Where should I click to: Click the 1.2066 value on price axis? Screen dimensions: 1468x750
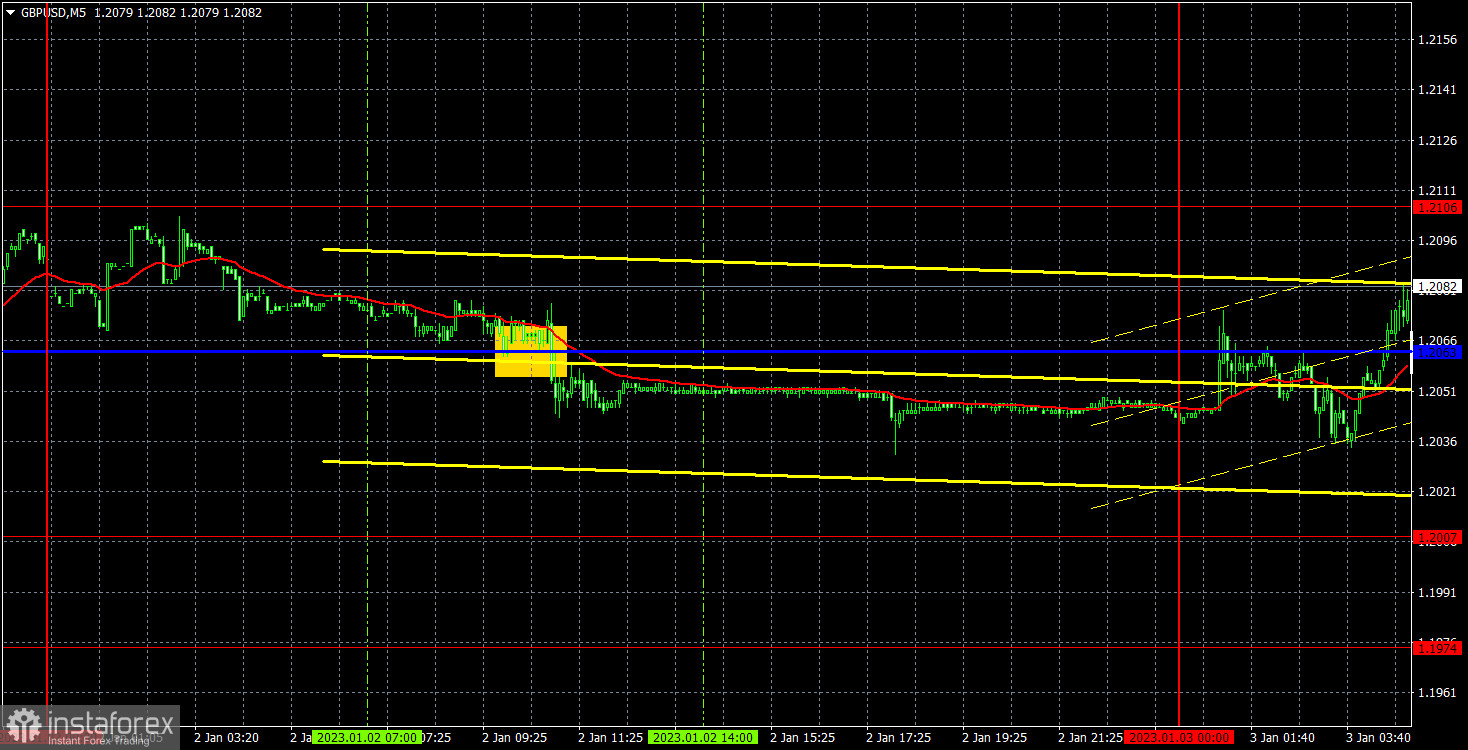(x=1437, y=340)
